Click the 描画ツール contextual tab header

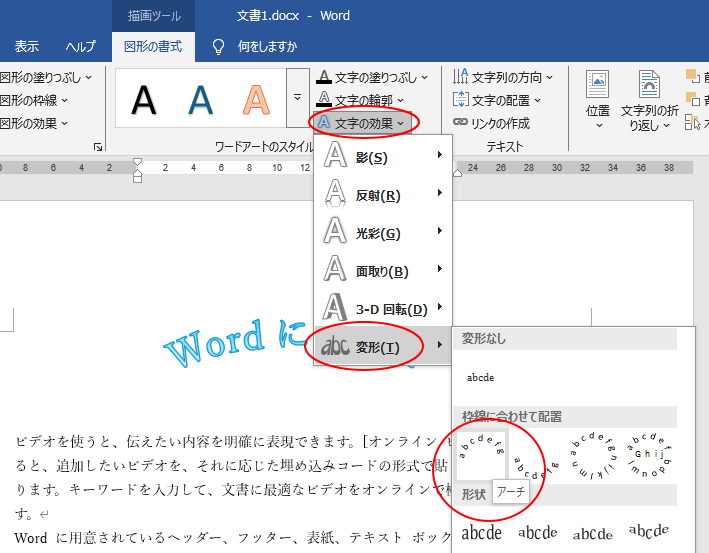click(154, 16)
